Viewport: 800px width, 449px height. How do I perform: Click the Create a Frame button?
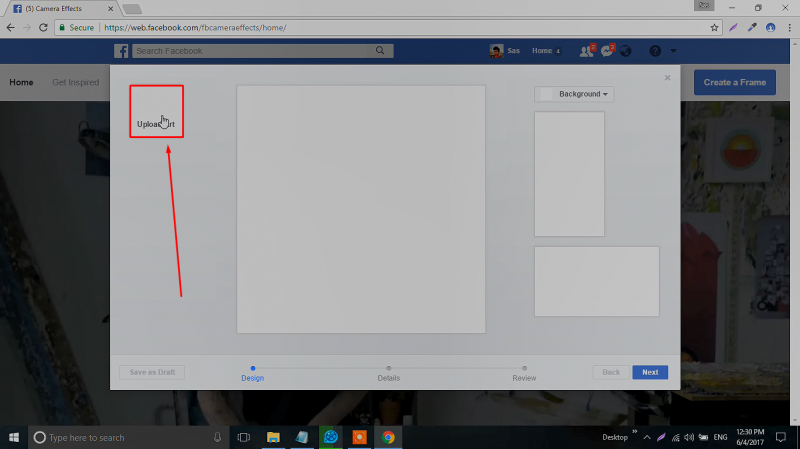(x=735, y=83)
